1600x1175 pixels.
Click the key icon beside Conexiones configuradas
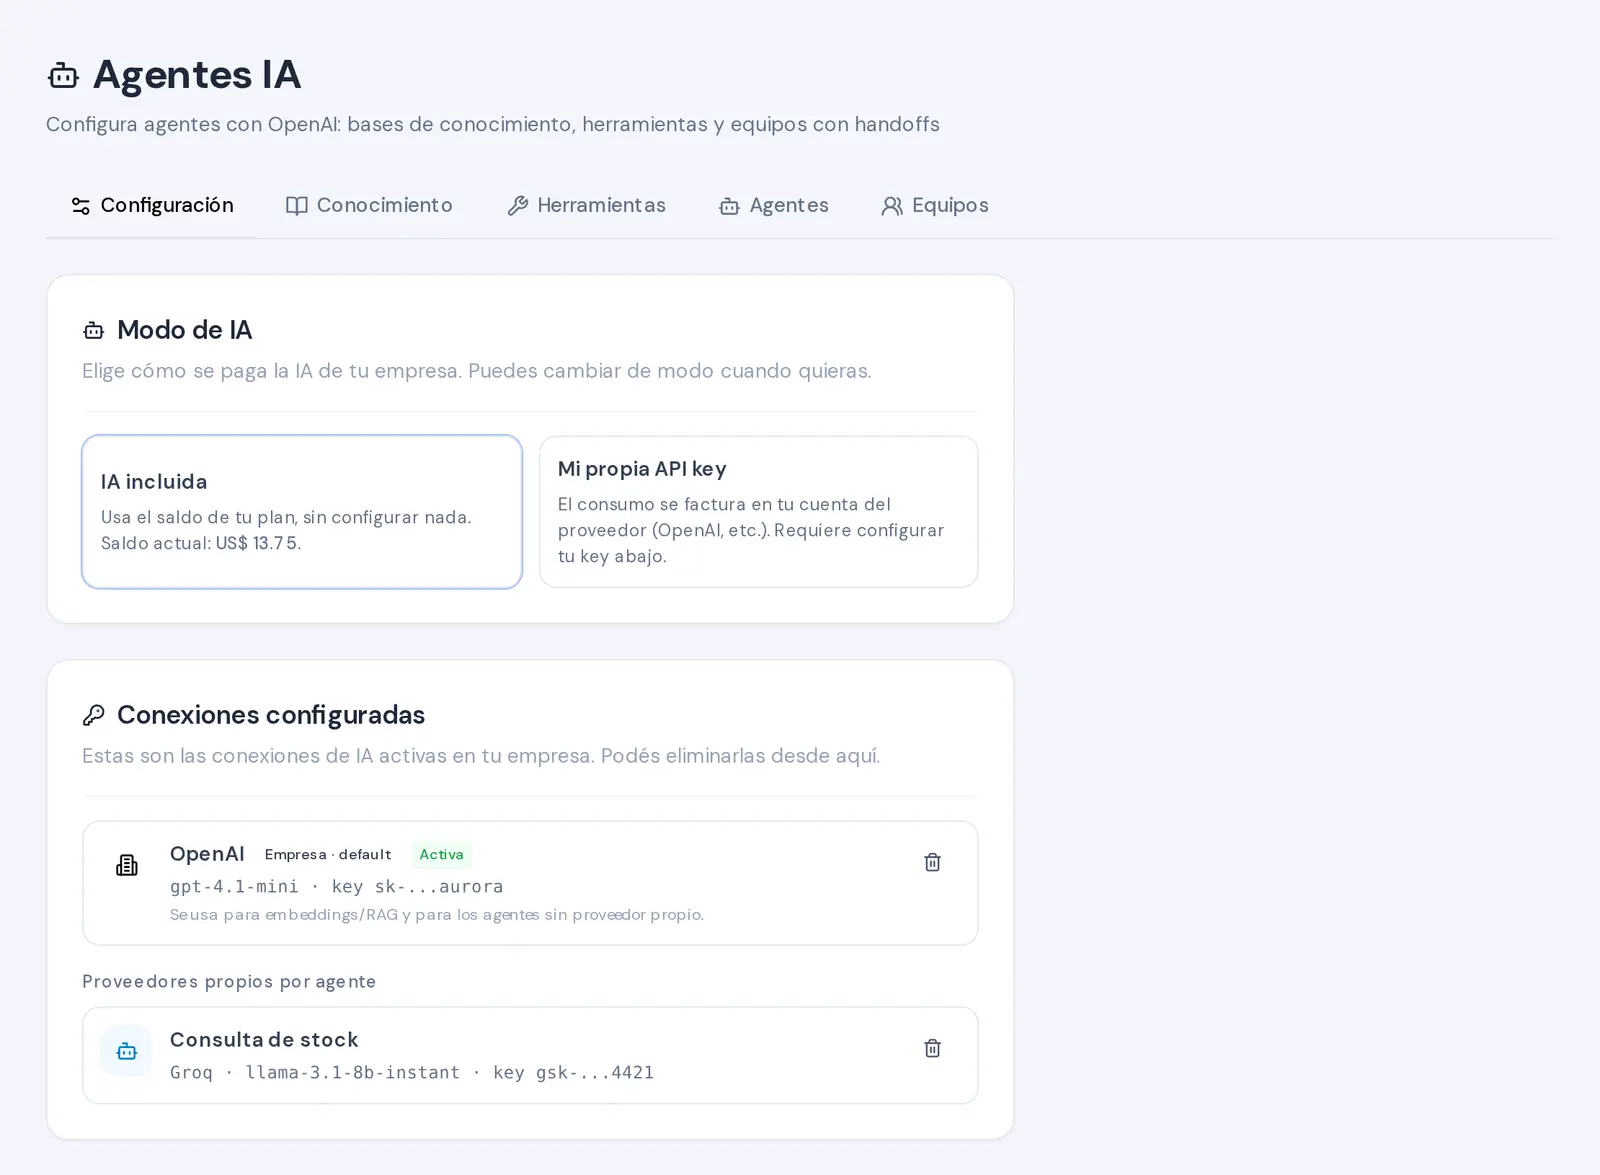pyautogui.click(x=94, y=715)
